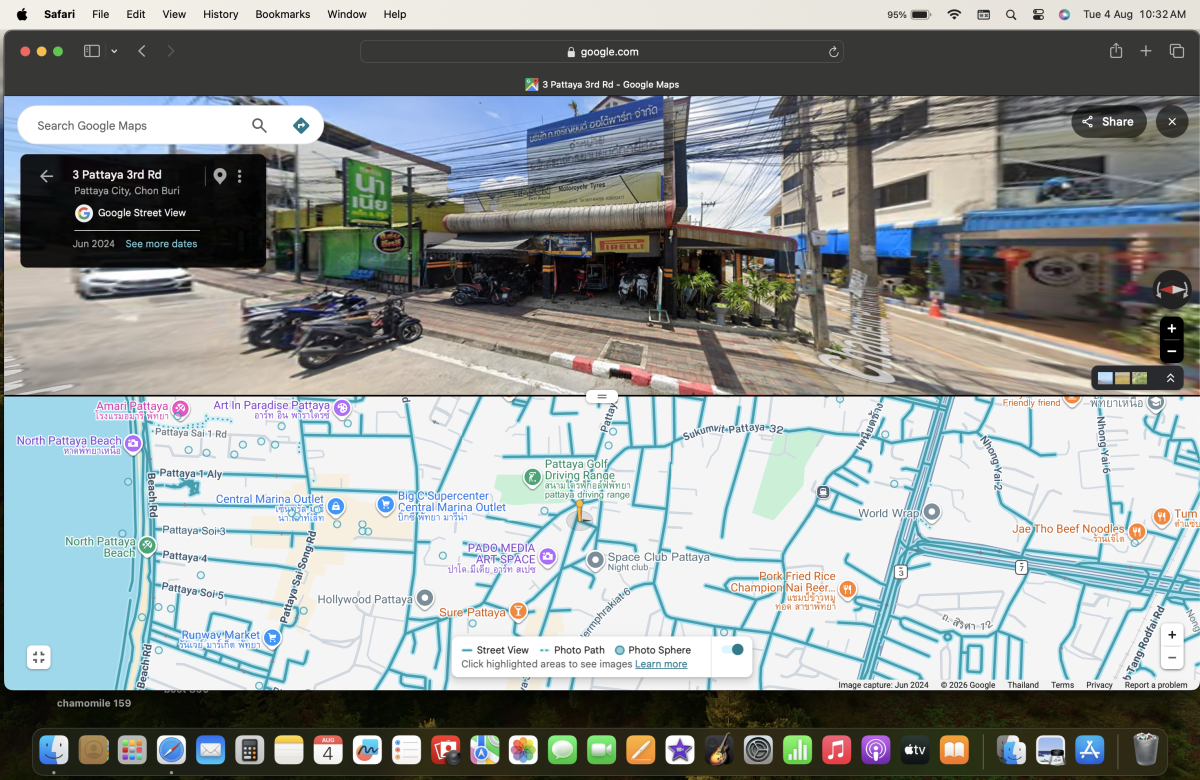Open the three-dot options menu in the address card

click(239, 176)
